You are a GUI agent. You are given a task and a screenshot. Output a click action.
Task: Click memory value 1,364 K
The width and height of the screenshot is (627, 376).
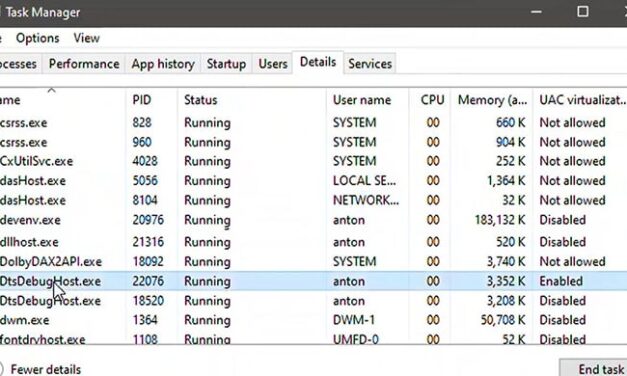click(x=506, y=181)
